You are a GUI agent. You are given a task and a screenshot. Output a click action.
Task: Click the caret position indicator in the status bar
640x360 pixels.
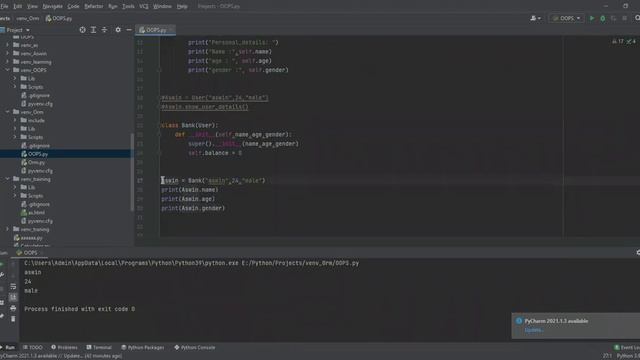(607, 356)
